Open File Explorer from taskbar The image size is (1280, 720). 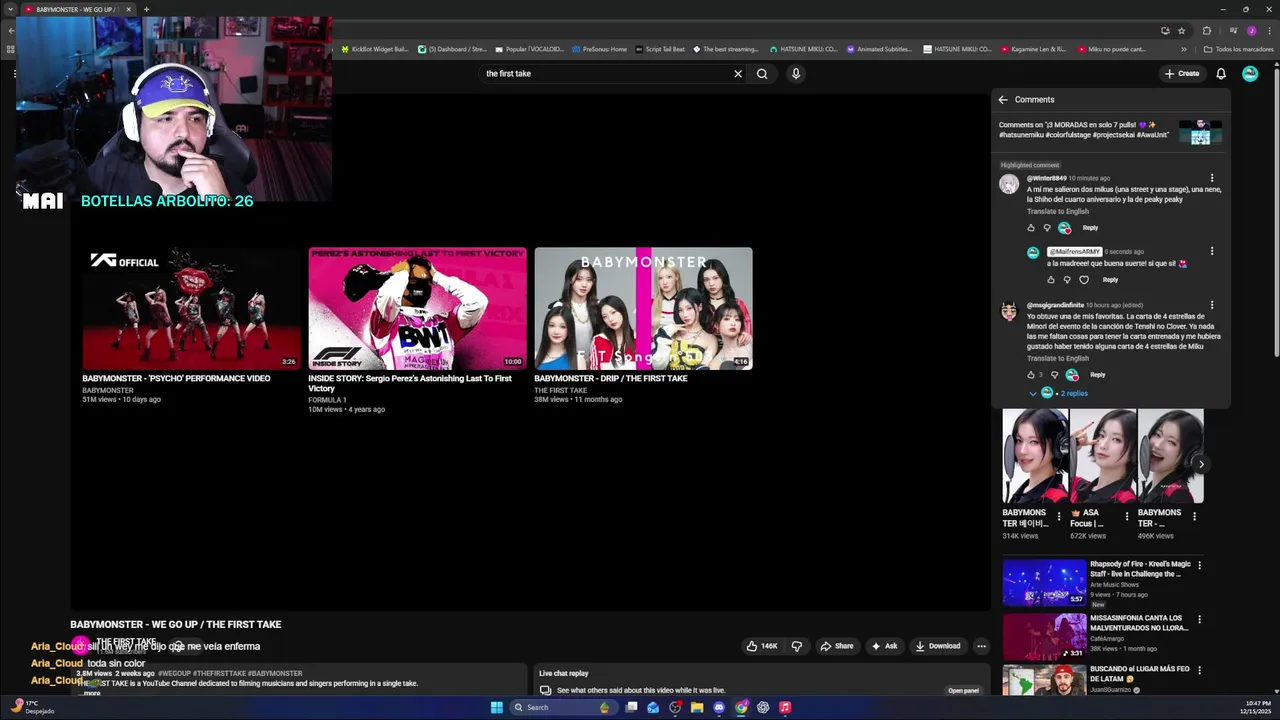[697, 707]
